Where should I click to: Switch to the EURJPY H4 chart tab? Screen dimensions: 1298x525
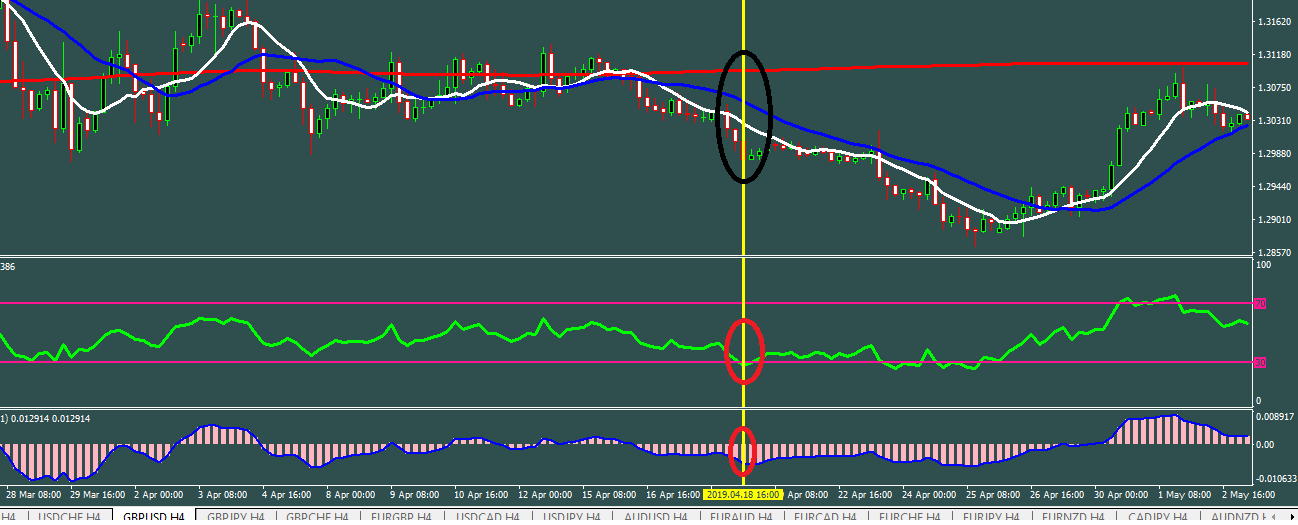[x=991, y=517]
